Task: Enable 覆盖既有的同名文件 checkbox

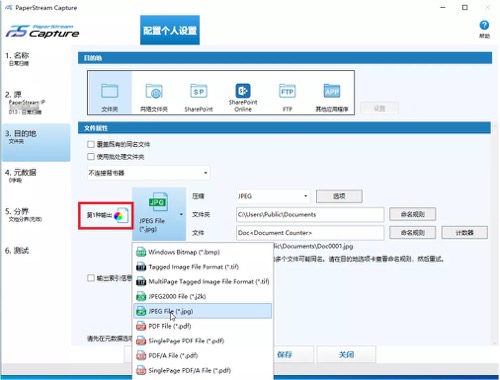Action: click(91, 144)
